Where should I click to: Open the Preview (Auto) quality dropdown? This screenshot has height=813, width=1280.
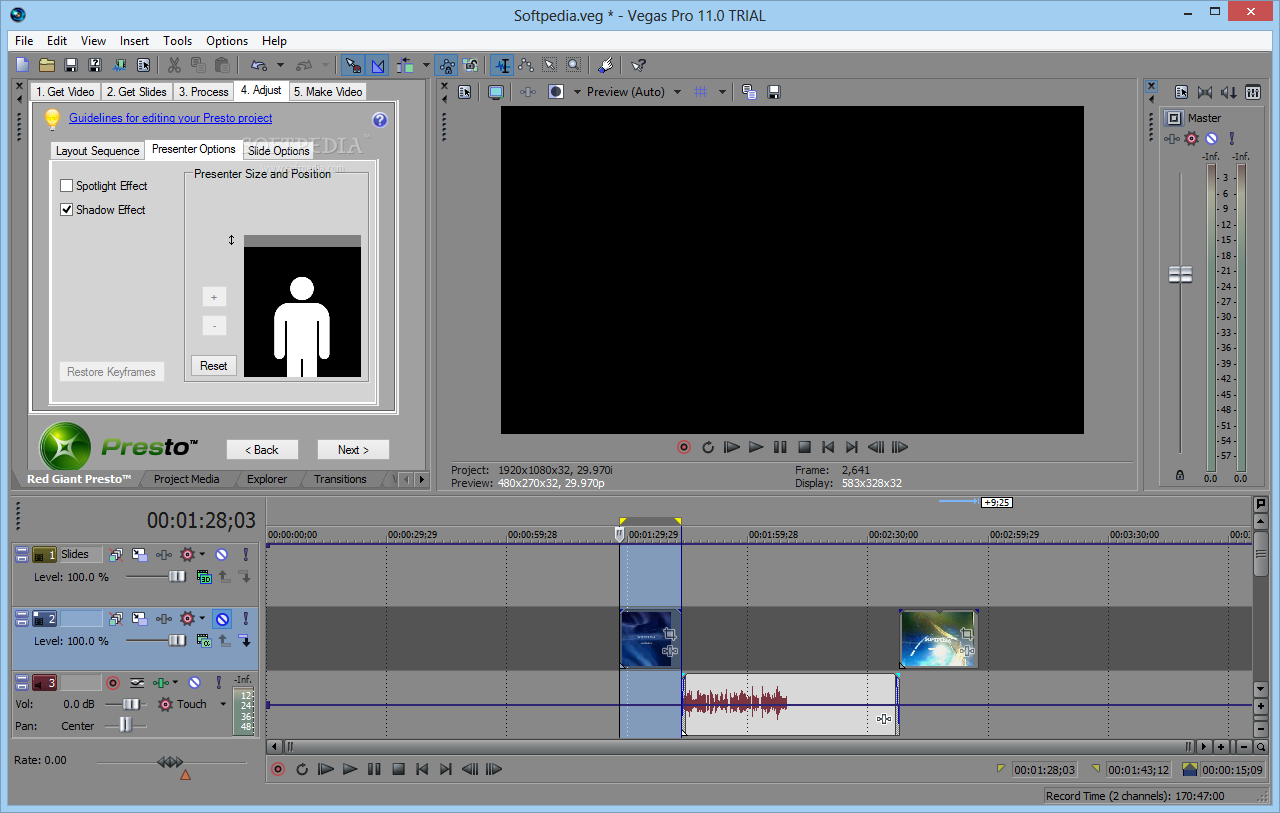[x=677, y=92]
